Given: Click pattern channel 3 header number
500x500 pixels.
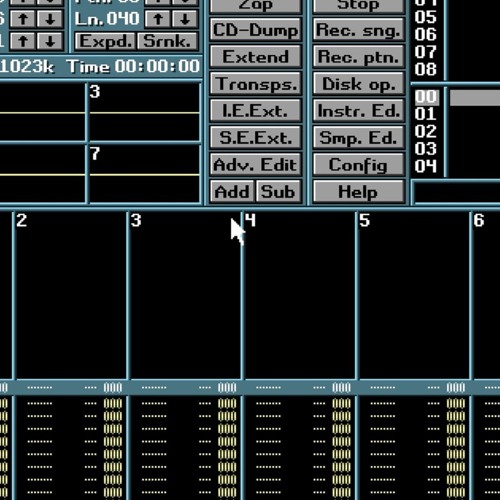Looking at the screenshot, I should click(x=136, y=220).
